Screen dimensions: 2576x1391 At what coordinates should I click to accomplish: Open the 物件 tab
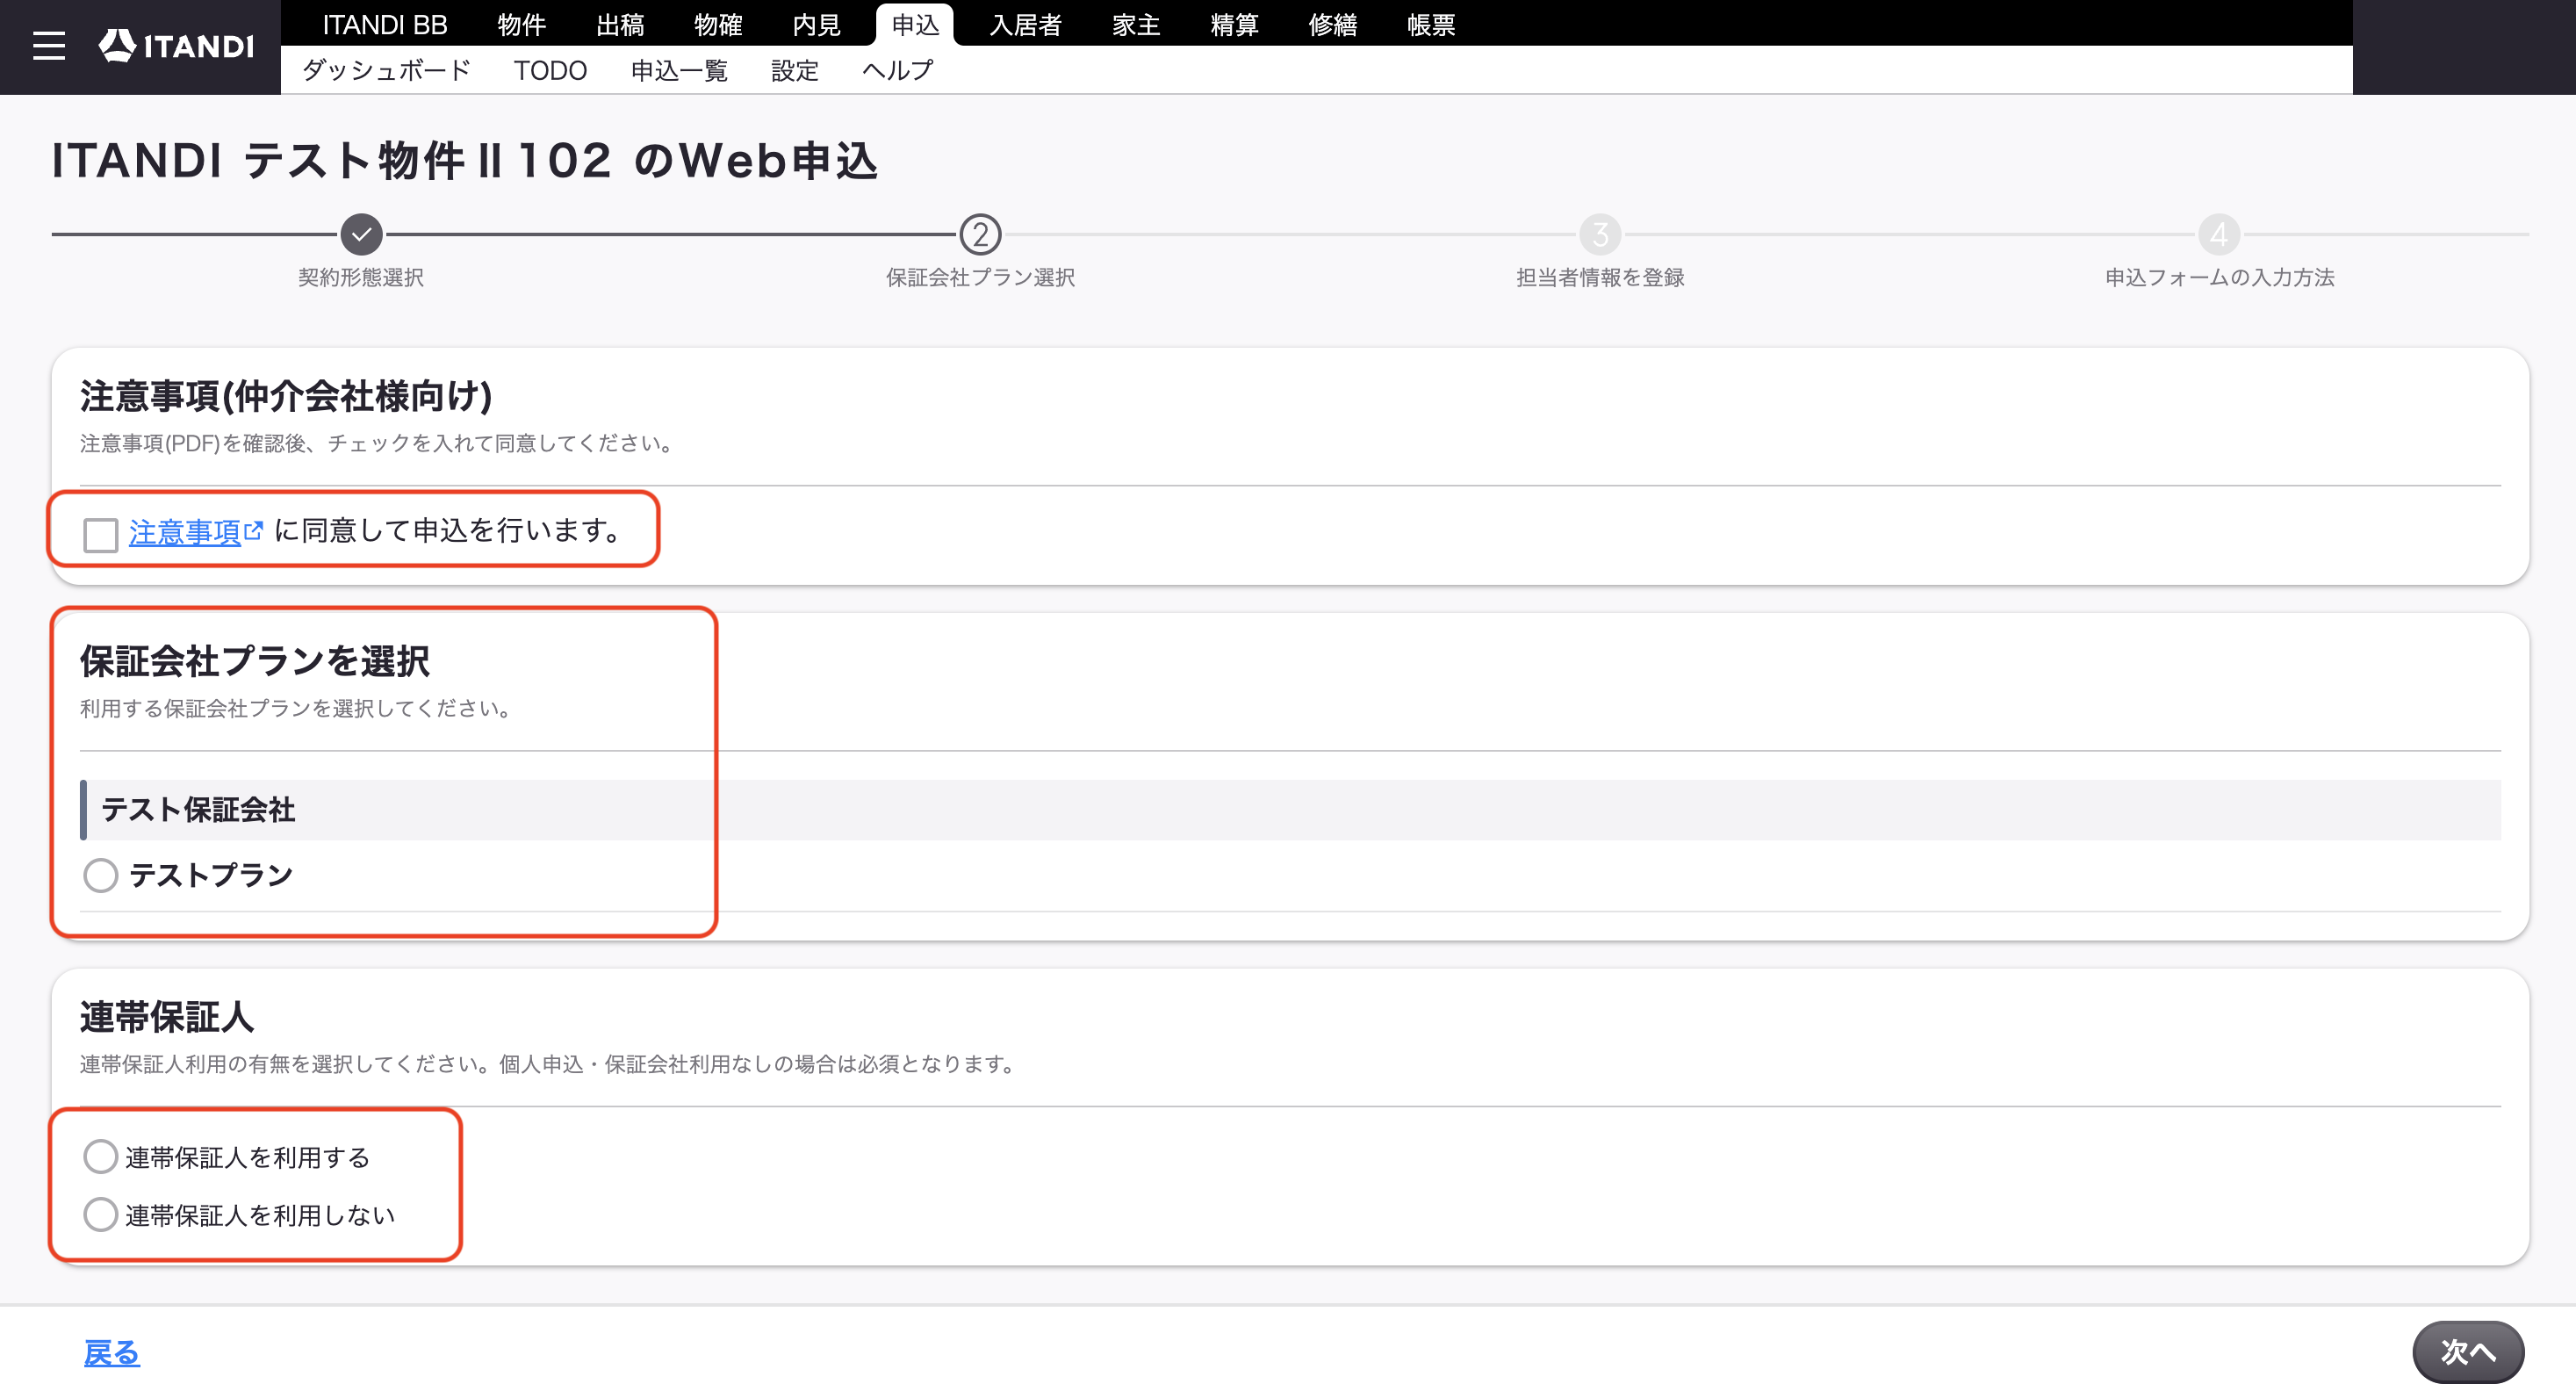[521, 24]
